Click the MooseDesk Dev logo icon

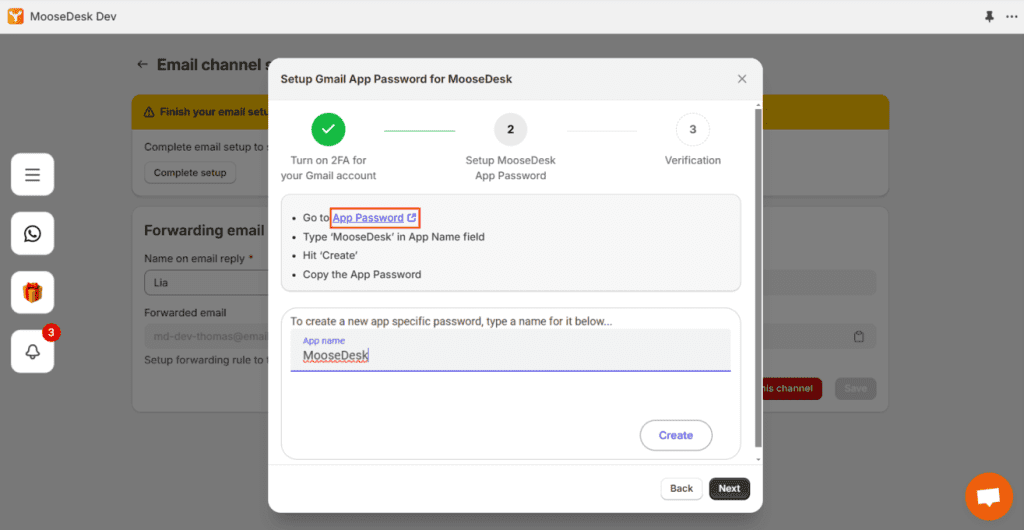pos(16,16)
